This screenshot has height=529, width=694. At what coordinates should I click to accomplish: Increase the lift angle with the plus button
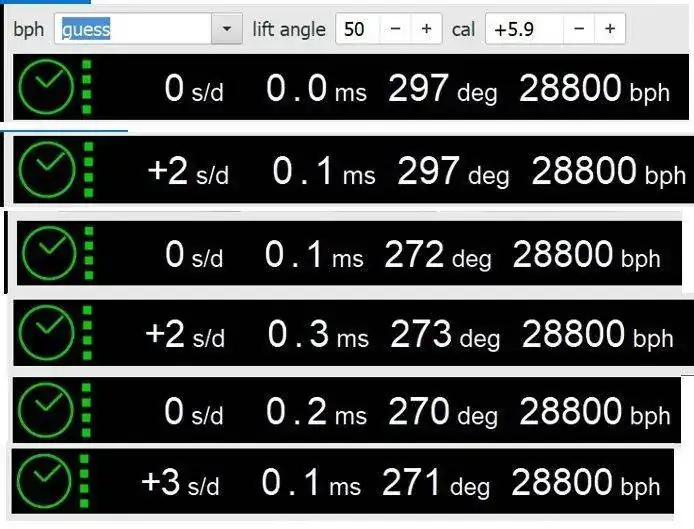pos(426,29)
